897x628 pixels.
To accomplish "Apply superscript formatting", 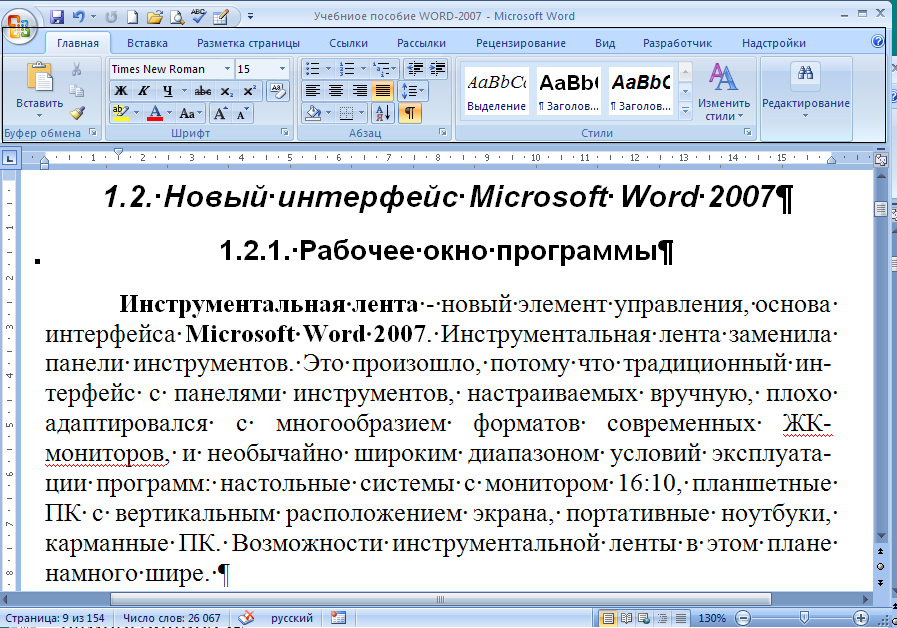I will (x=249, y=91).
